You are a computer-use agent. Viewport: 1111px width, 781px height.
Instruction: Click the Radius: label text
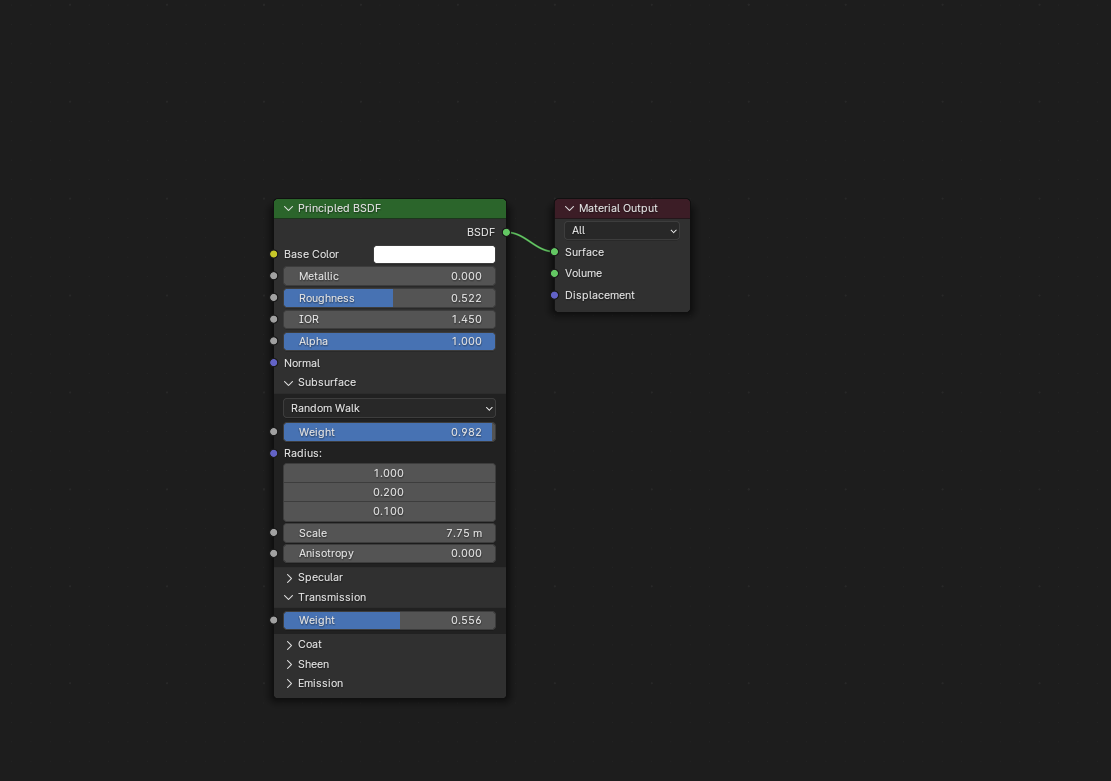[303, 454]
